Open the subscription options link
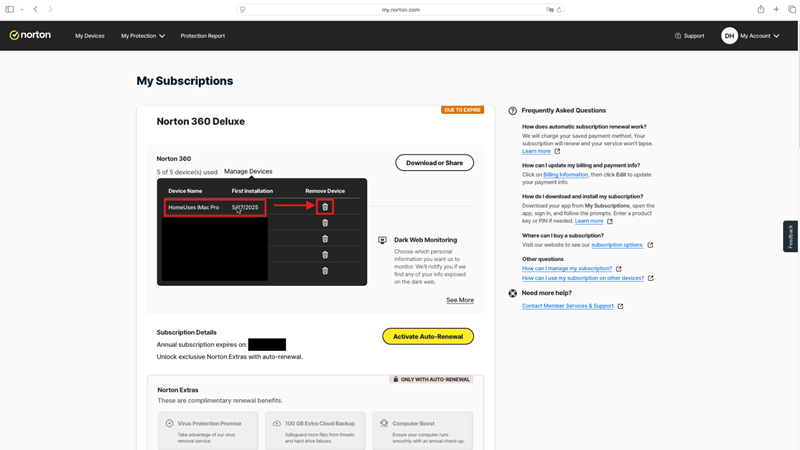Image resolution: width=800 pixels, height=450 pixels. (x=617, y=245)
